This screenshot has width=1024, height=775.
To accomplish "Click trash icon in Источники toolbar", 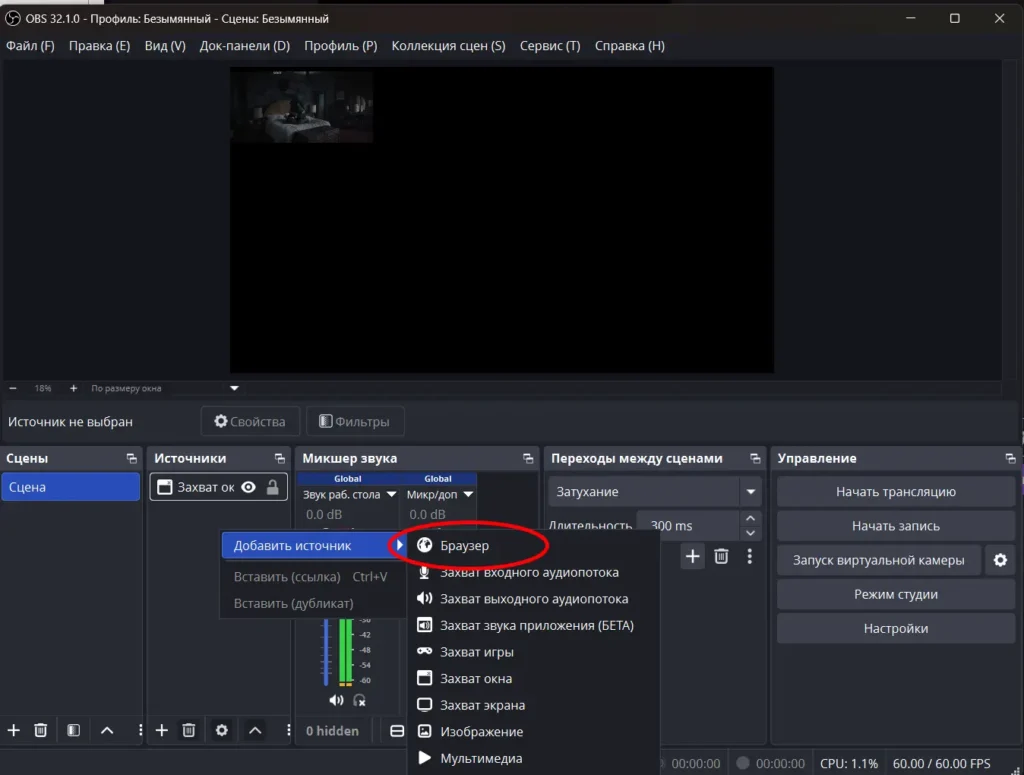I will click(x=188, y=731).
